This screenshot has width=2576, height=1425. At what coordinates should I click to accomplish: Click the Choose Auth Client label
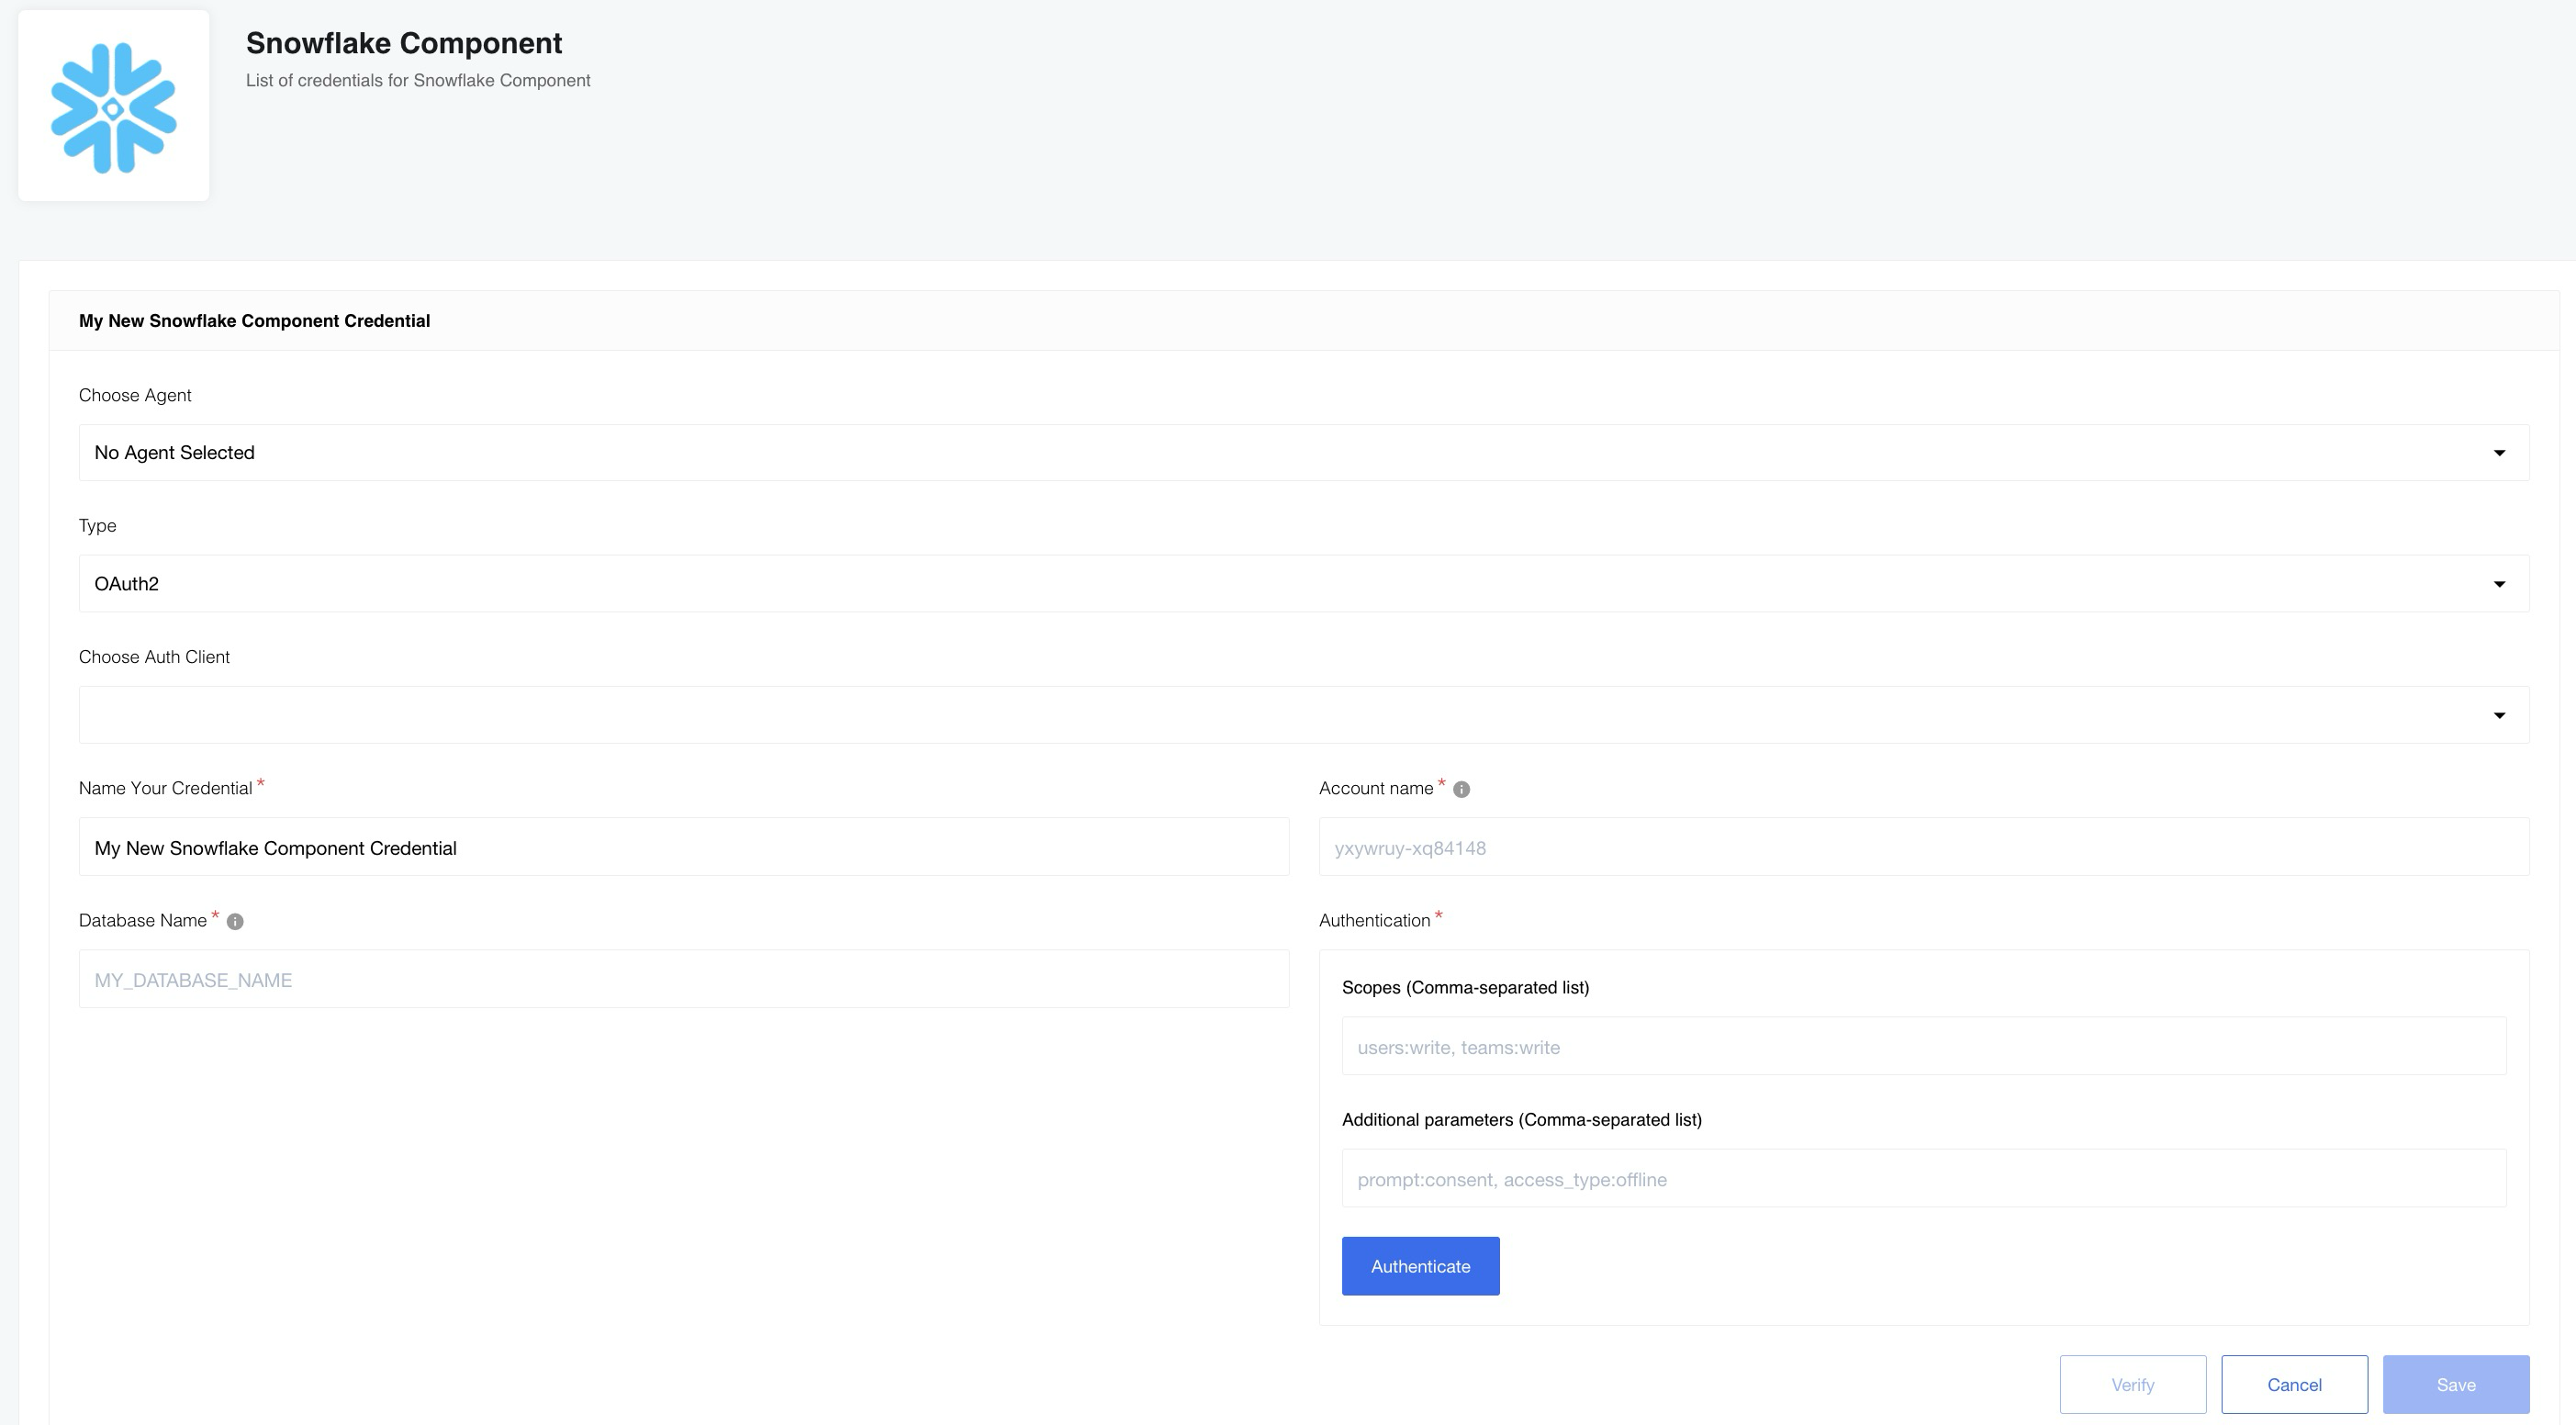coord(154,657)
